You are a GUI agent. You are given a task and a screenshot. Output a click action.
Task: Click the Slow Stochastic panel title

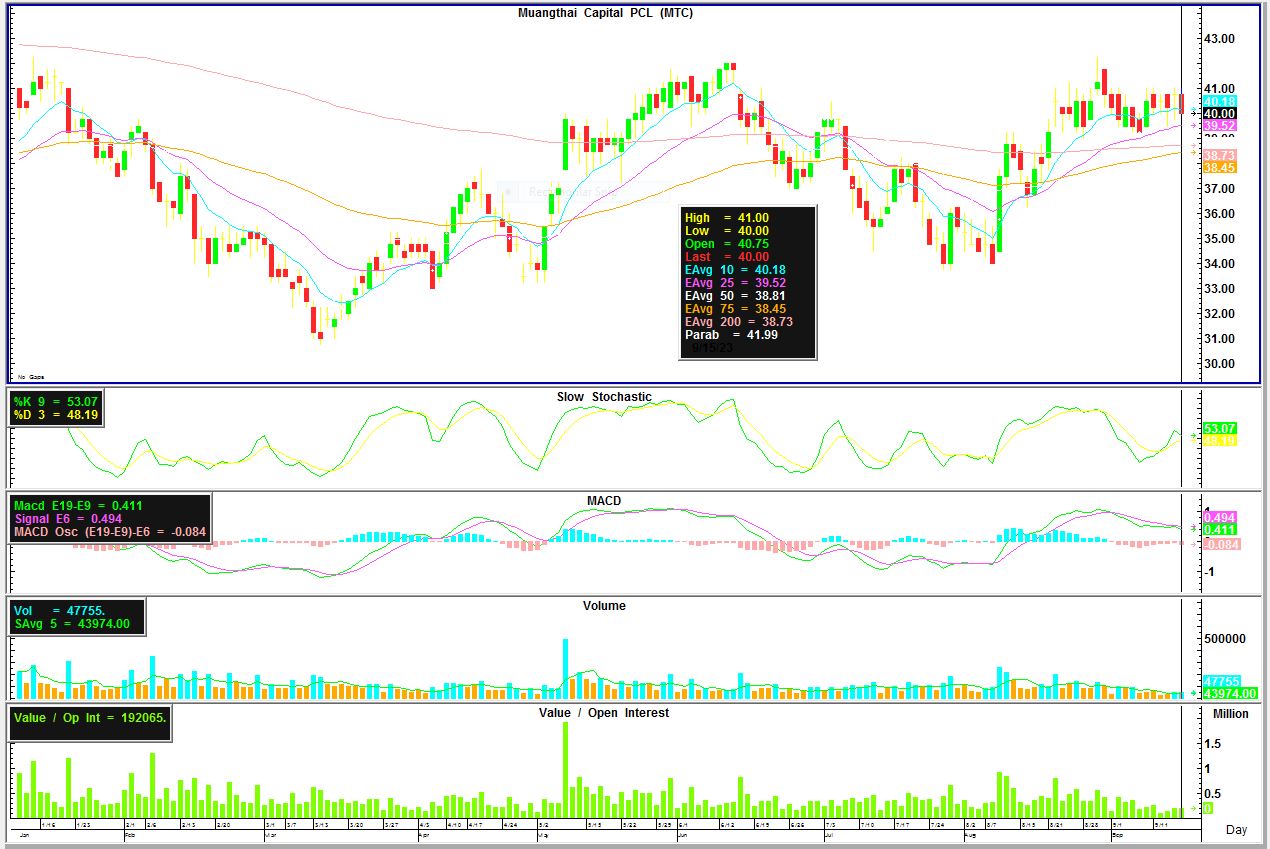(x=604, y=397)
